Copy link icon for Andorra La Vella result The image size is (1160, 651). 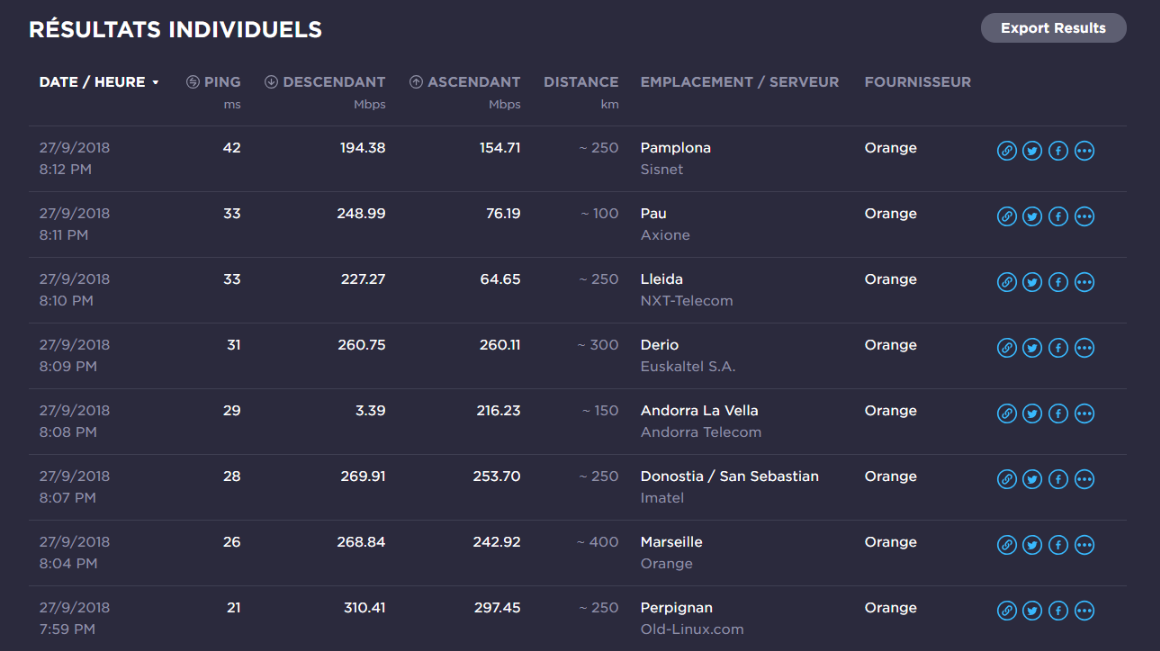(1007, 414)
